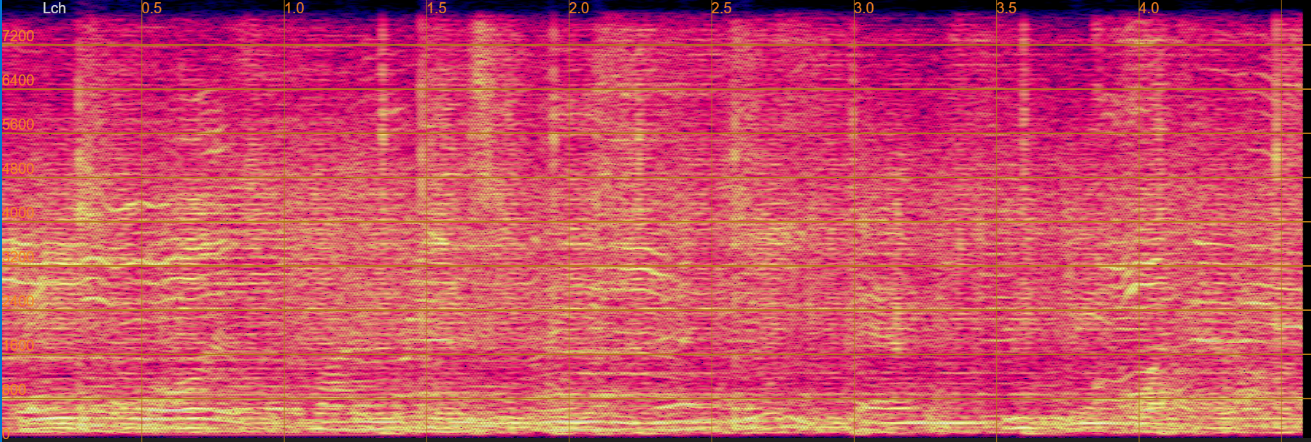
Task: Click the bright vertical streak after 3.5 seconds
Action: [x=1023, y=80]
